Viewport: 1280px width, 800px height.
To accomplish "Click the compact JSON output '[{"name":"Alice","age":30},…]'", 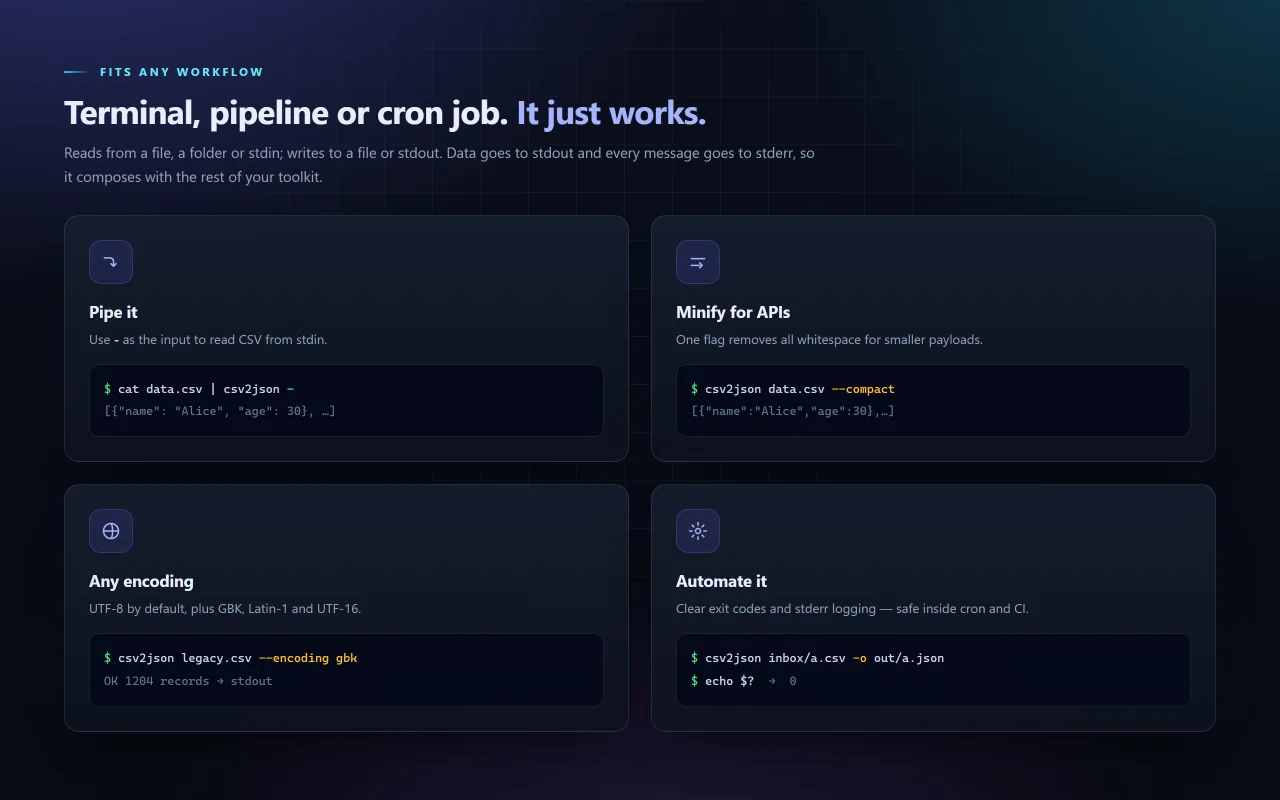I will pyautogui.click(x=793, y=411).
